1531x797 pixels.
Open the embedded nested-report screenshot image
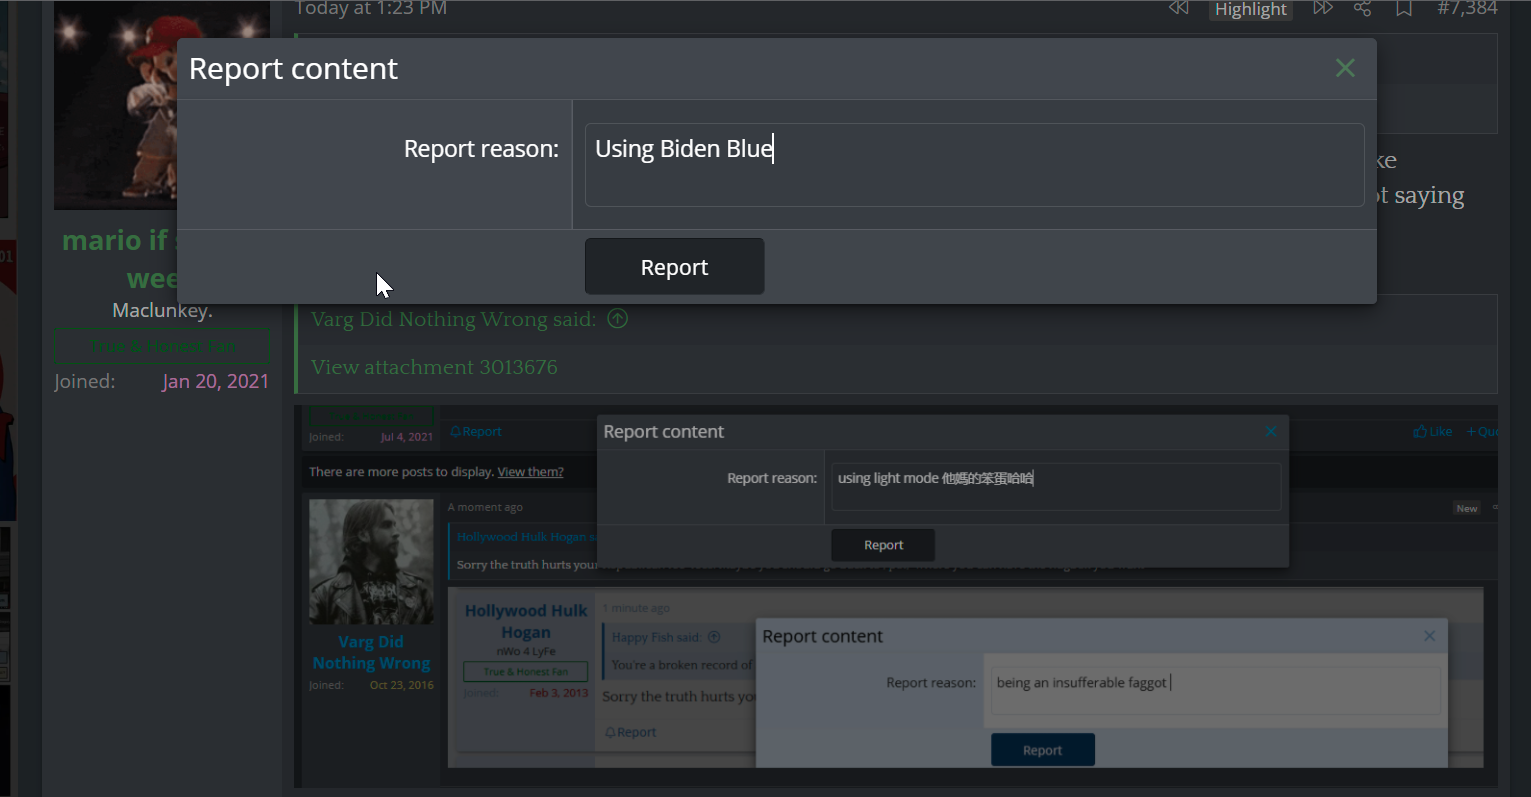click(897, 597)
